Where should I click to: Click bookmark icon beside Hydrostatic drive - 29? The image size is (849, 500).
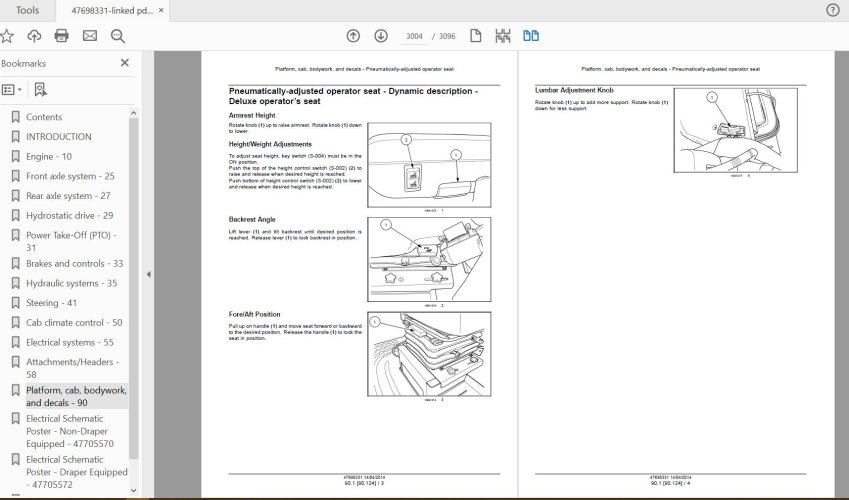(x=16, y=216)
